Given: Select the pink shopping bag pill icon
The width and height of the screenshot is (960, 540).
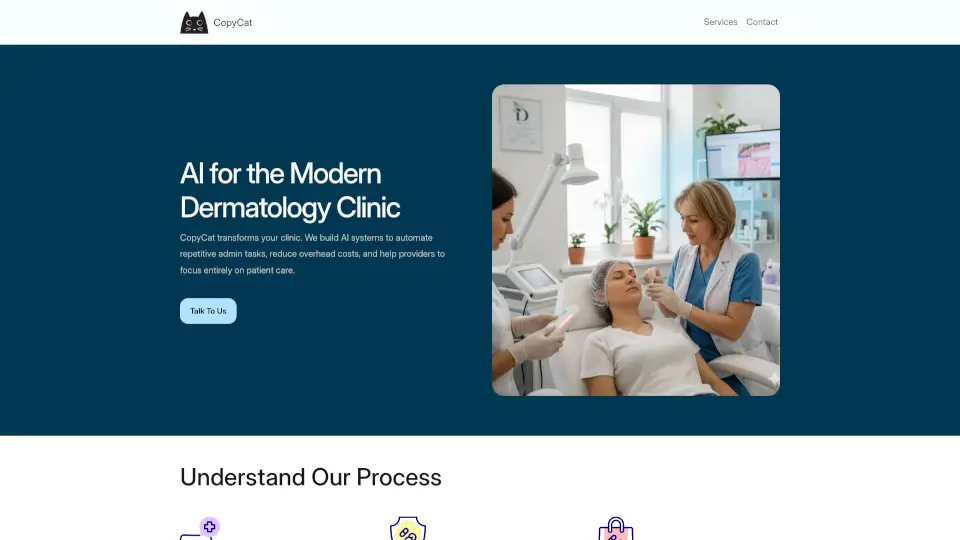Looking at the screenshot, I should tap(616, 529).
